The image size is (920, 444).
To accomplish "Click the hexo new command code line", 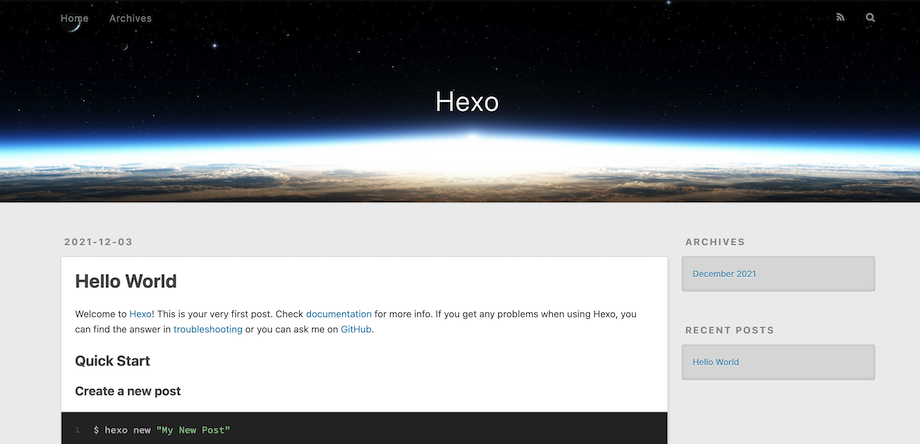I will tap(162, 430).
